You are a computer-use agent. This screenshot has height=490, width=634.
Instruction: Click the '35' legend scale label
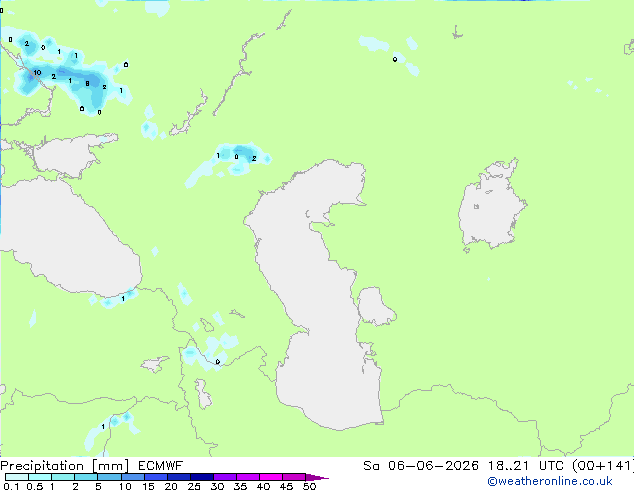tap(240, 486)
